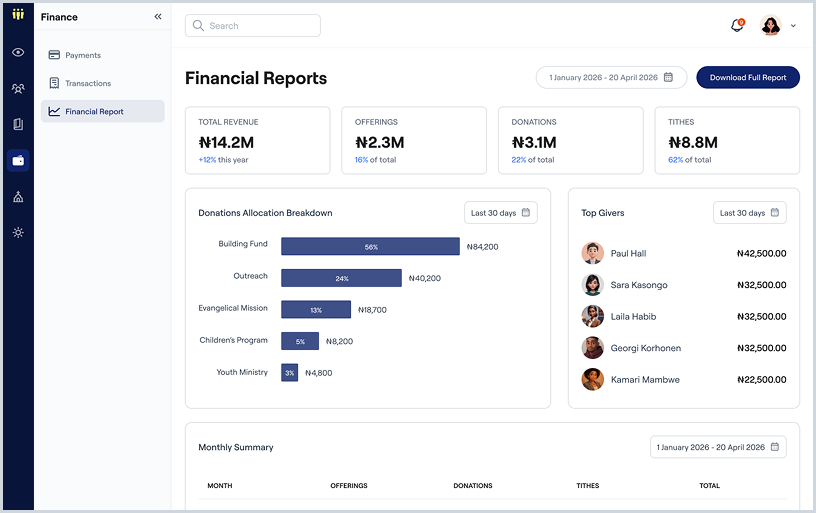
Task: Click the Children's Program 5% bar
Action: [300, 341]
